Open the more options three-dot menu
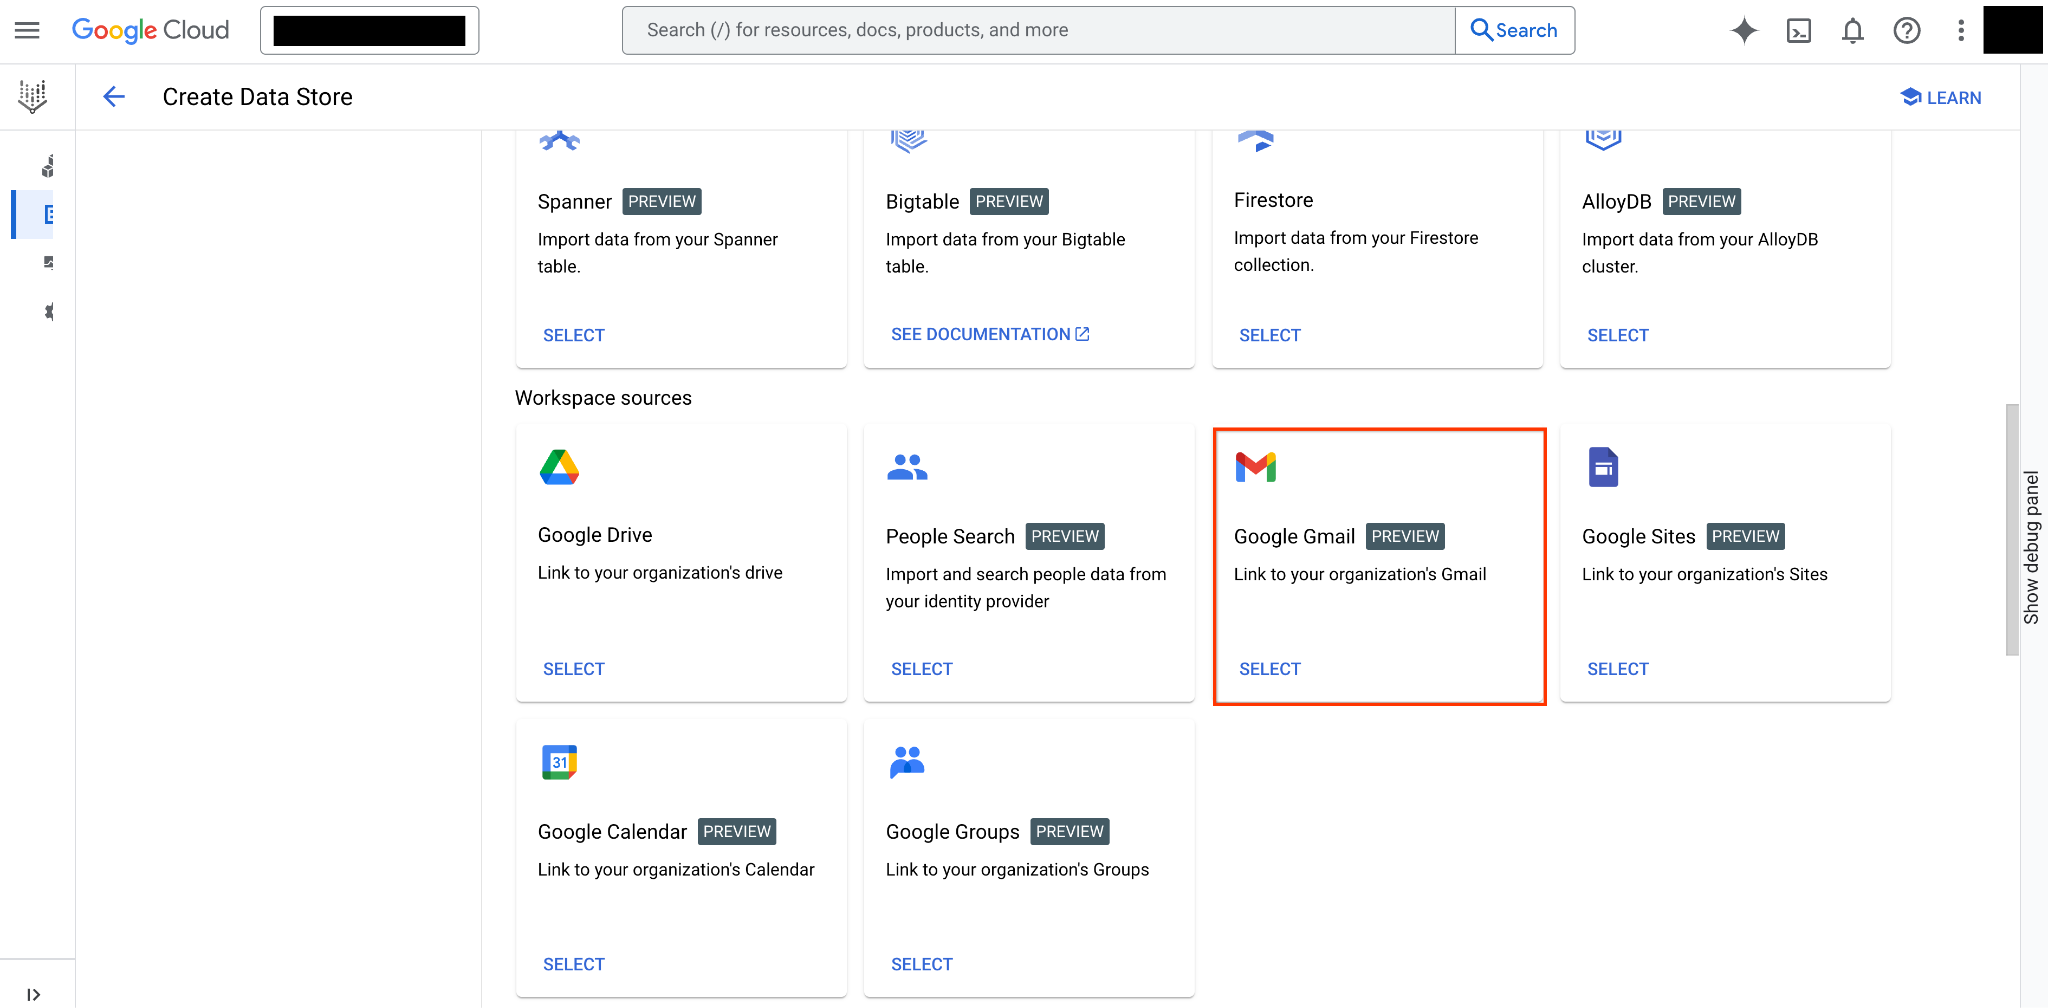This screenshot has width=2048, height=1008. [1959, 31]
